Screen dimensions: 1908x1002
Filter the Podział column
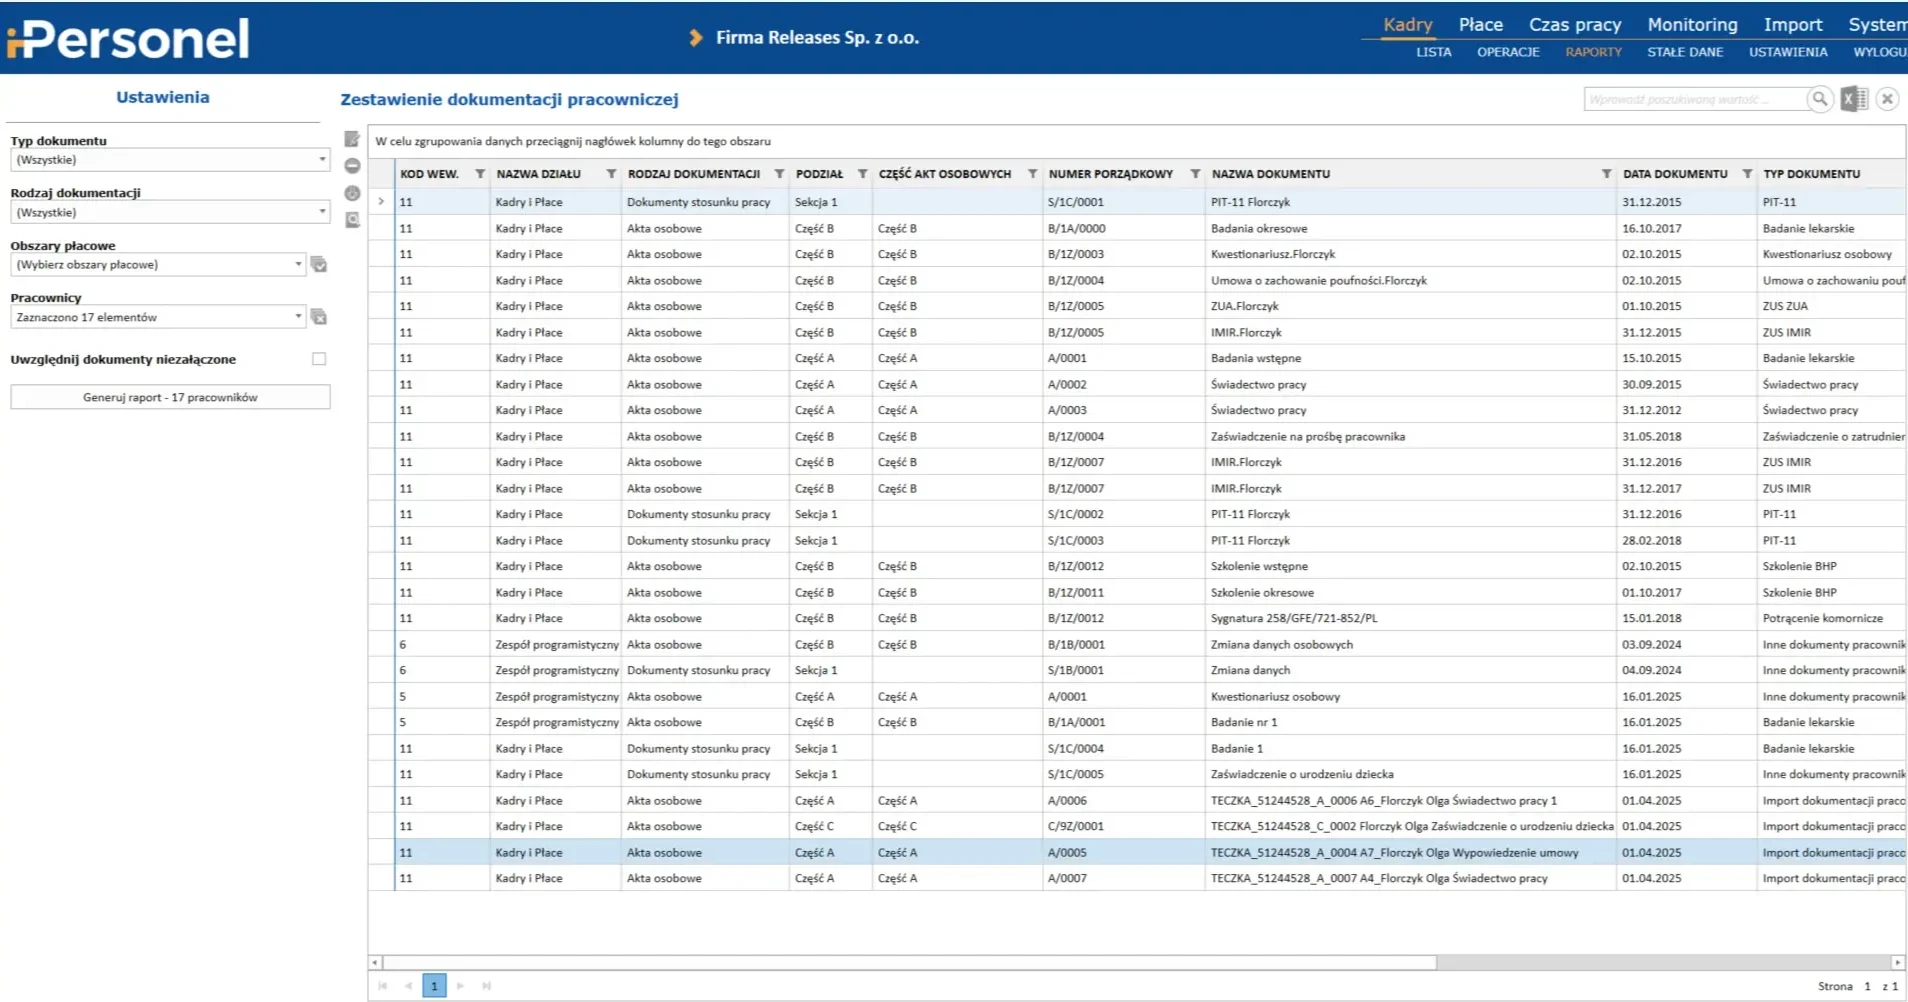tap(862, 174)
